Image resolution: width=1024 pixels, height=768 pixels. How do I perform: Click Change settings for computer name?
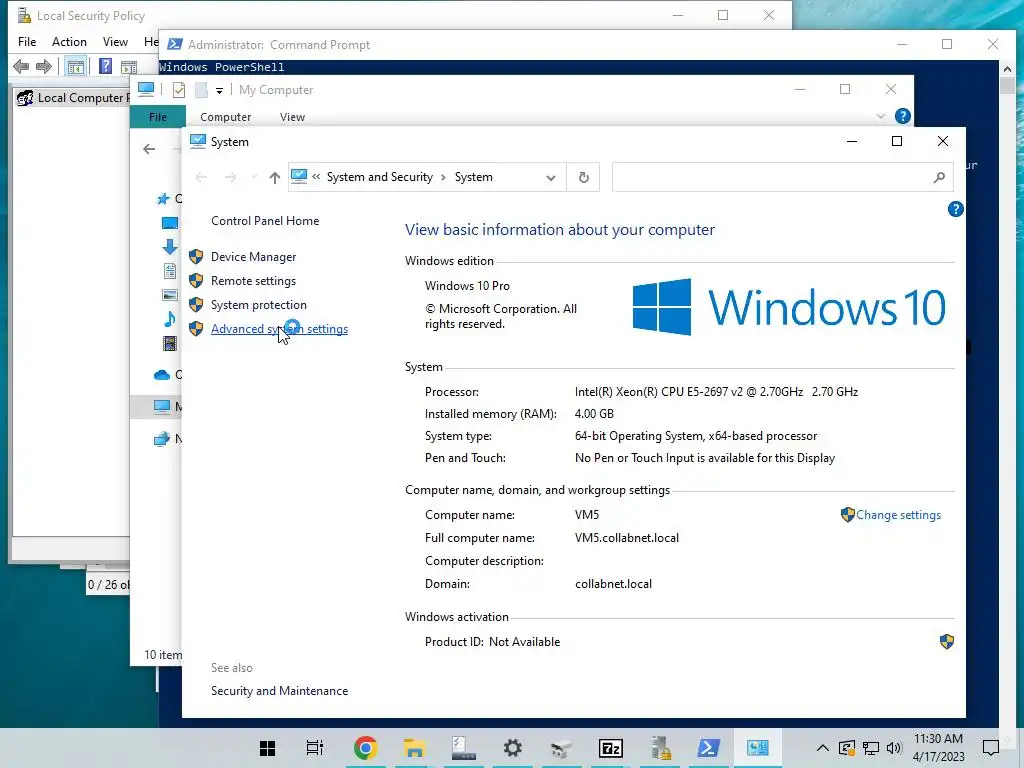[898, 515]
